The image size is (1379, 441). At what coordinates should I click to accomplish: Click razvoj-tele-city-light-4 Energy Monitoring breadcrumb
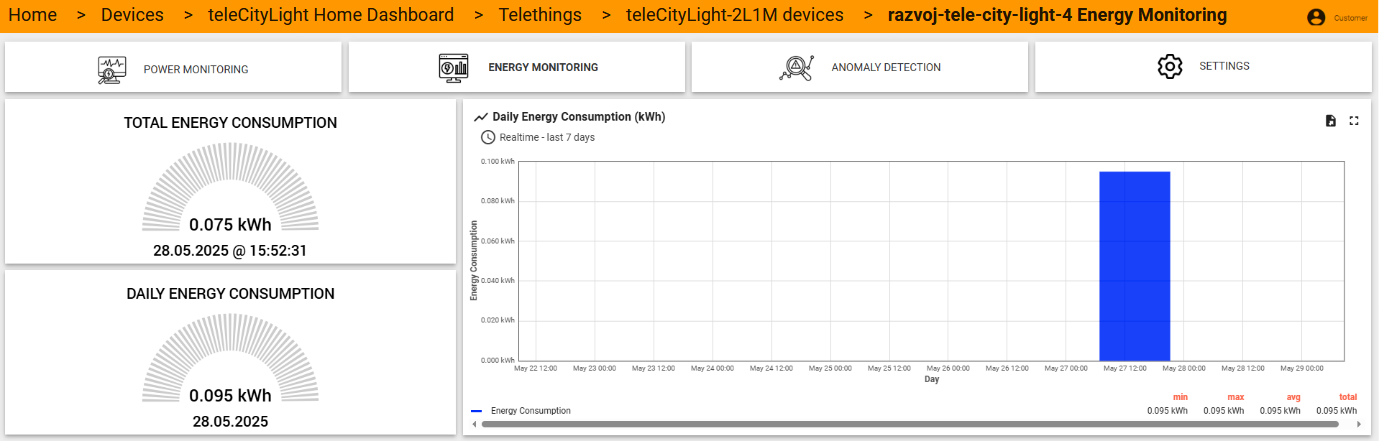click(x=1057, y=15)
